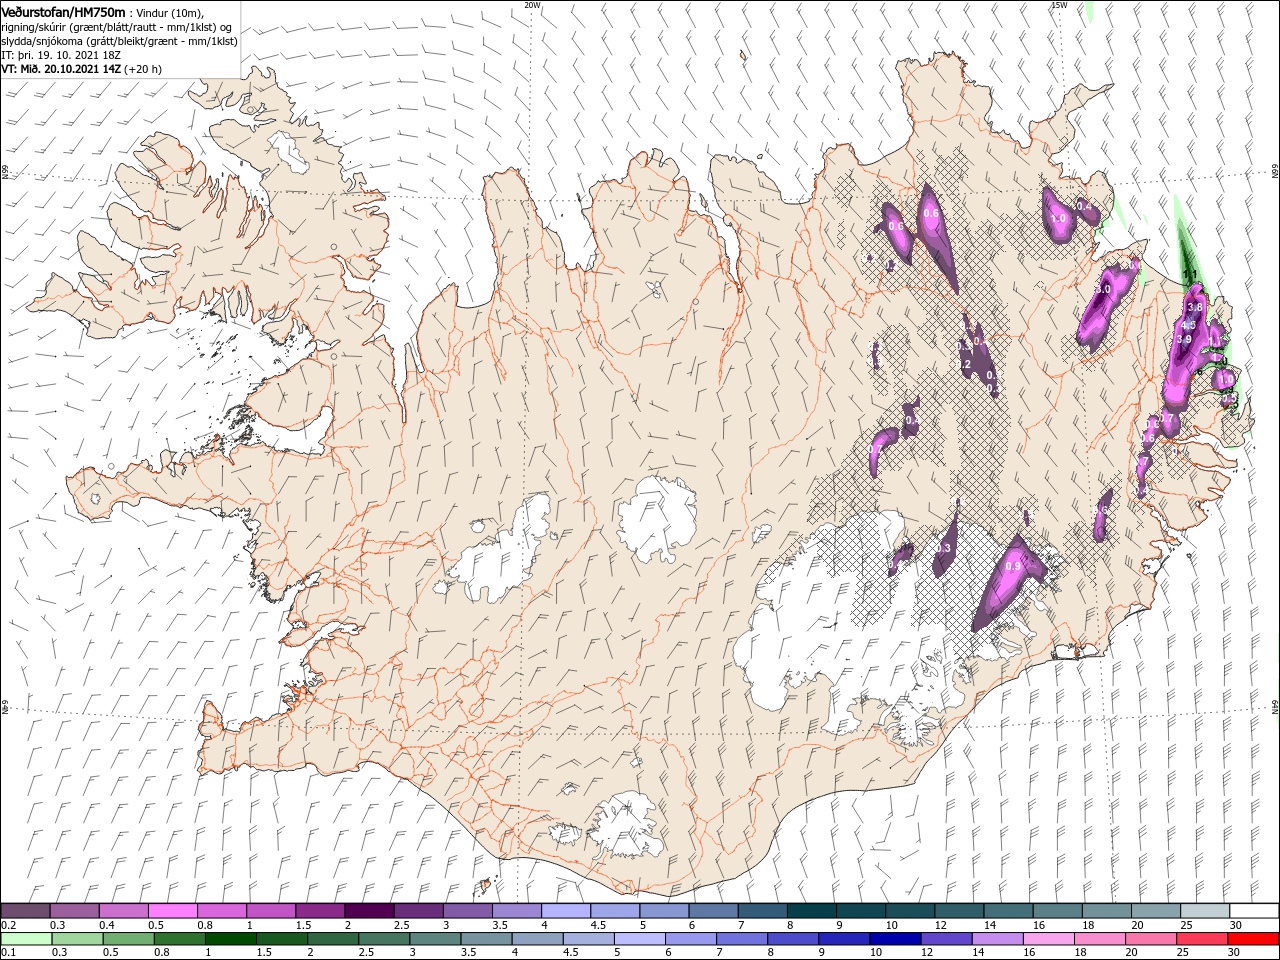Click the 3.0 snowfall value on the map
1280x960 pixels.
1103,289
